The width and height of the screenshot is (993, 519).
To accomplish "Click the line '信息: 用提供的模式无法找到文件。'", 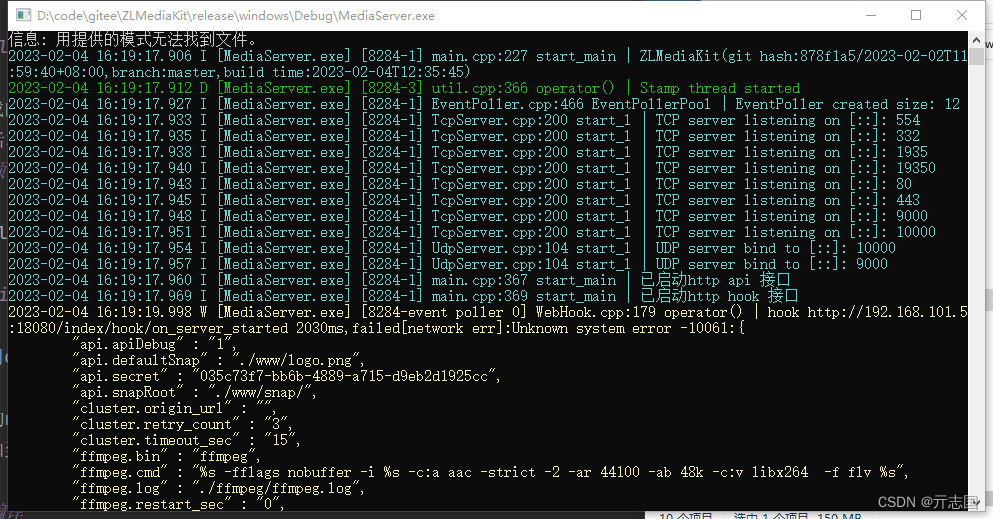I will [132, 40].
